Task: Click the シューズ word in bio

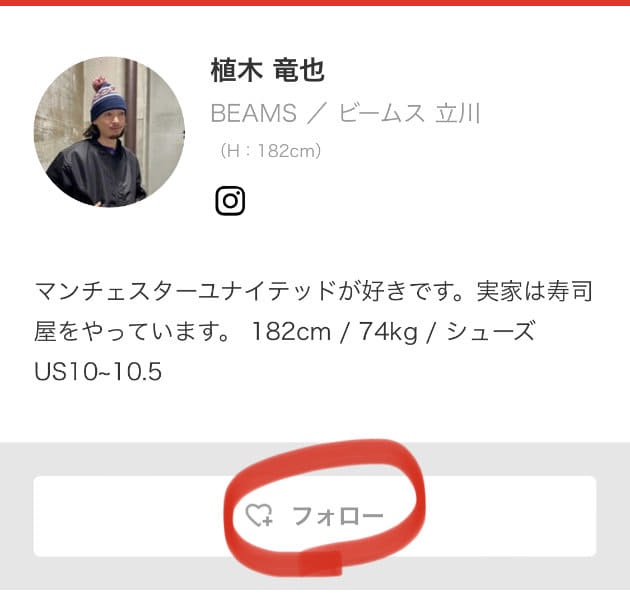Action: pos(491,332)
